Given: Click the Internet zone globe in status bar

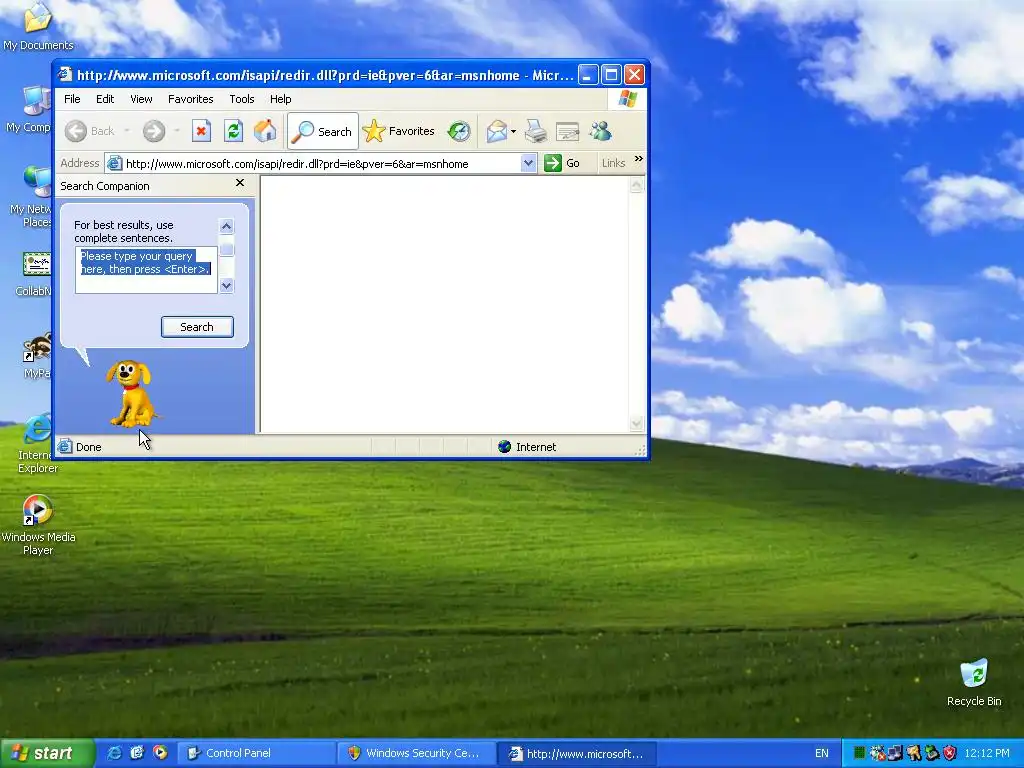Looking at the screenshot, I should point(504,447).
